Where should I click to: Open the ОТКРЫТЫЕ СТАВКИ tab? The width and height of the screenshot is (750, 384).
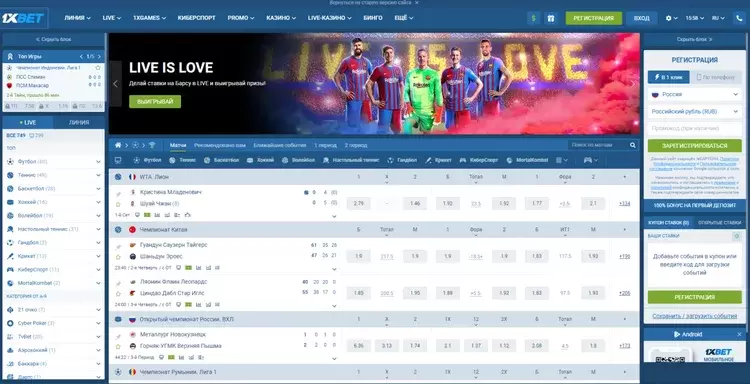coord(719,223)
